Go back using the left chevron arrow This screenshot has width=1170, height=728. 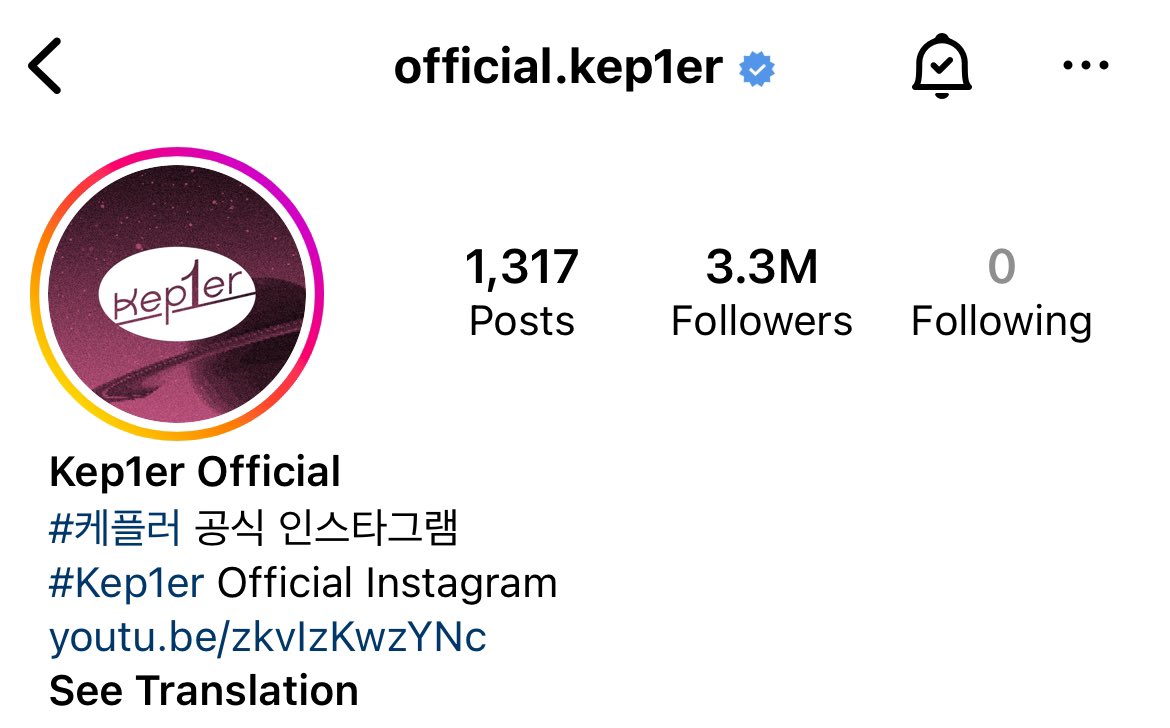[x=45, y=66]
